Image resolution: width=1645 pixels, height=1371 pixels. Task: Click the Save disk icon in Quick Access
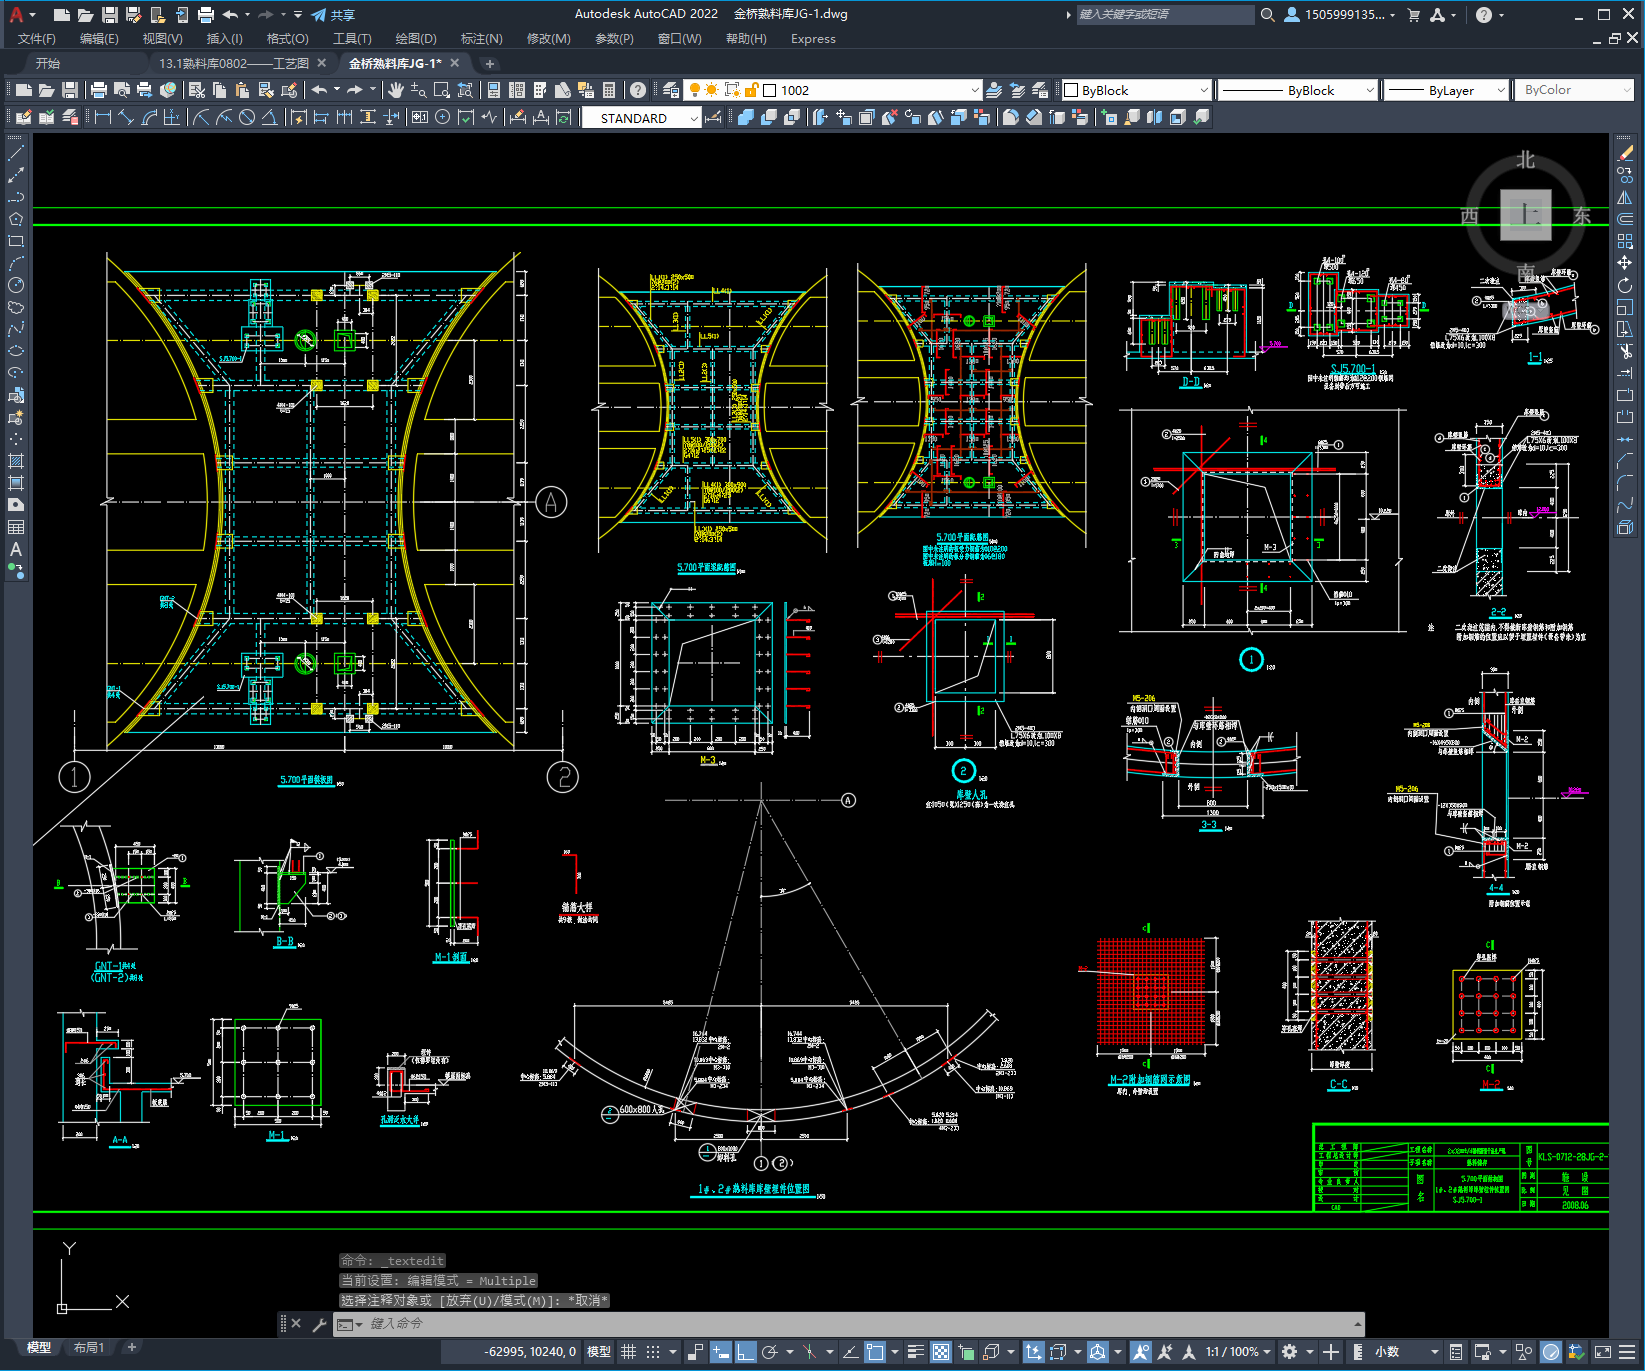coord(109,14)
